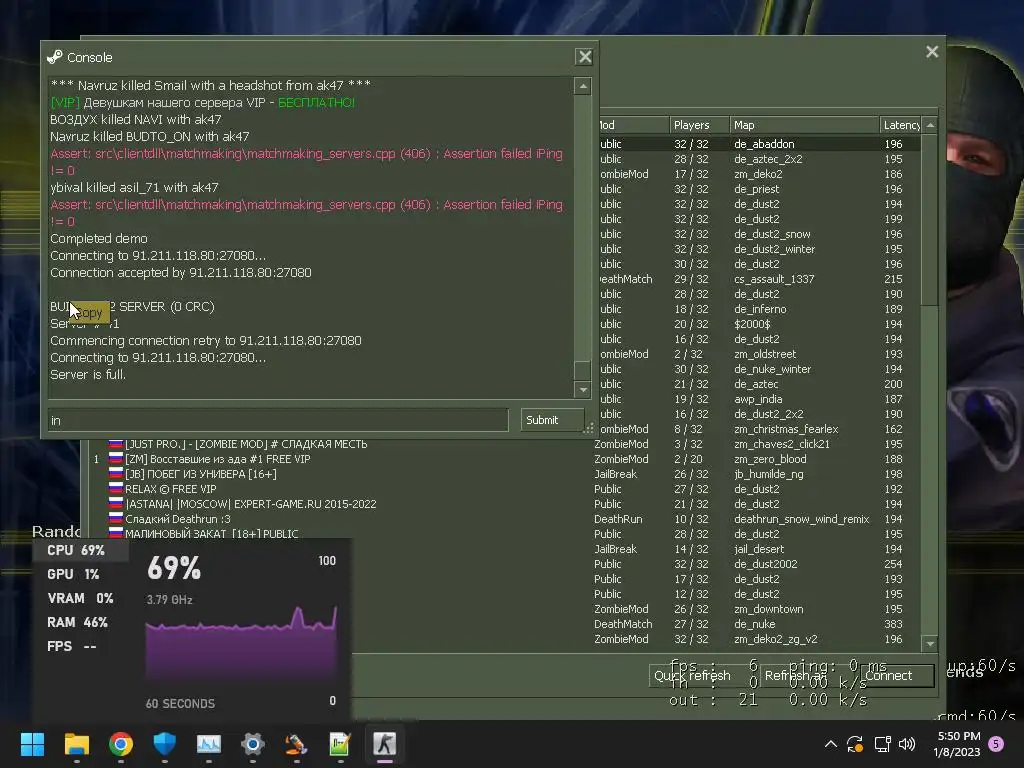The width and height of the screenshot is (1024, 768).
Task: Select de_dust2002 server row
Action: 637,564
